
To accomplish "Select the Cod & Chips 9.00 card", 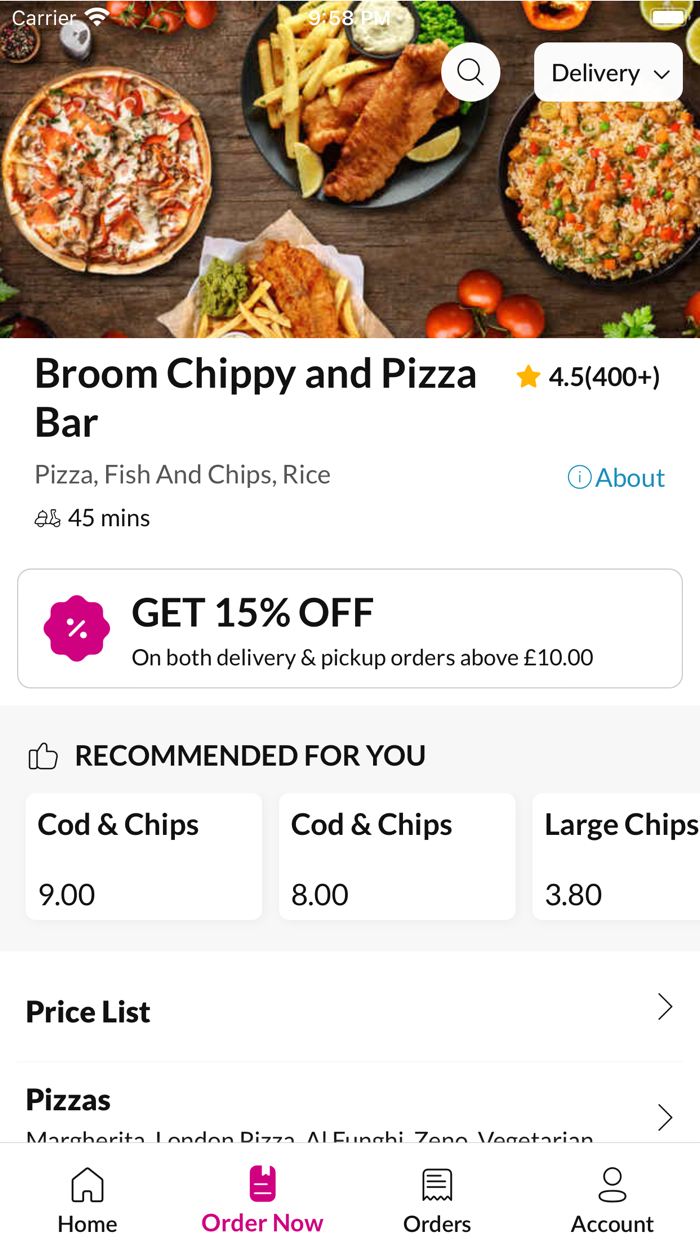I will 143,856.
